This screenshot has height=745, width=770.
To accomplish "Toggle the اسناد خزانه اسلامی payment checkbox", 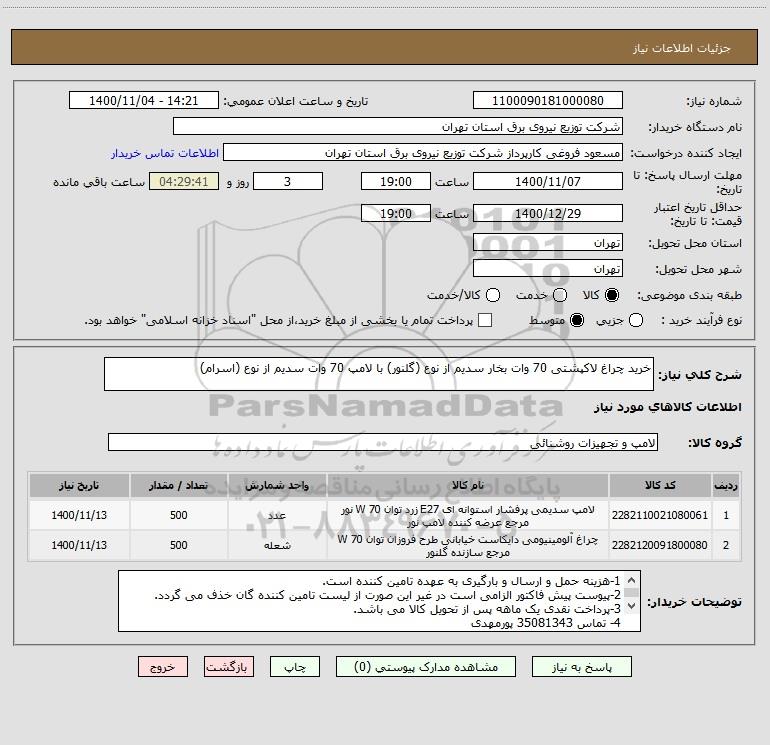I will pos(485,320).
